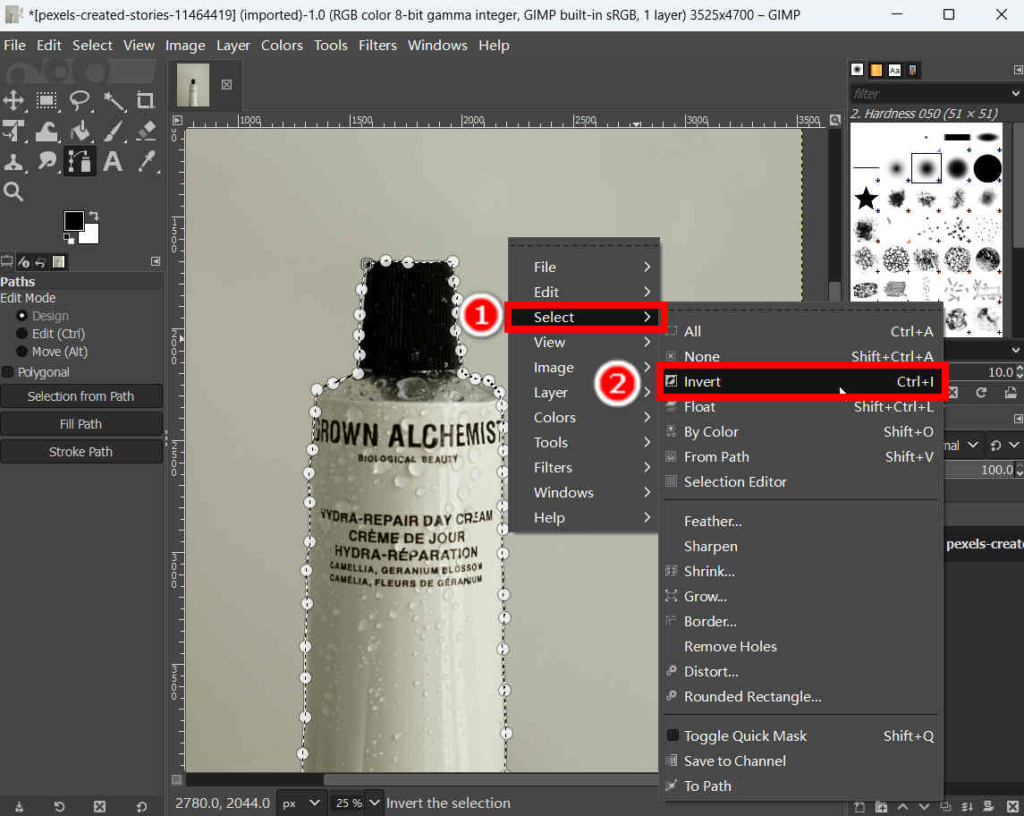The width and height of the screenshot is (1024, 816).
Task: Click the black foreground color swatch
Action: tap(74, 221)
